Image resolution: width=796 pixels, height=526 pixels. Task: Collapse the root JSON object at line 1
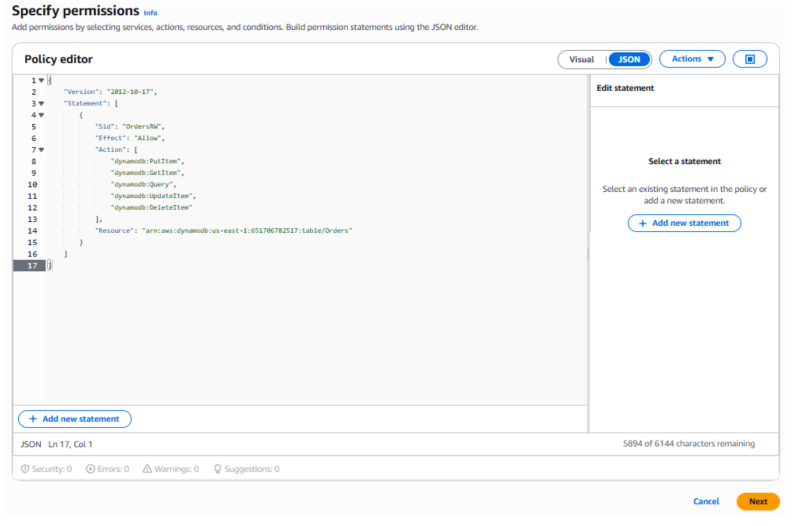pyautogui.click(x=41, y=80)
